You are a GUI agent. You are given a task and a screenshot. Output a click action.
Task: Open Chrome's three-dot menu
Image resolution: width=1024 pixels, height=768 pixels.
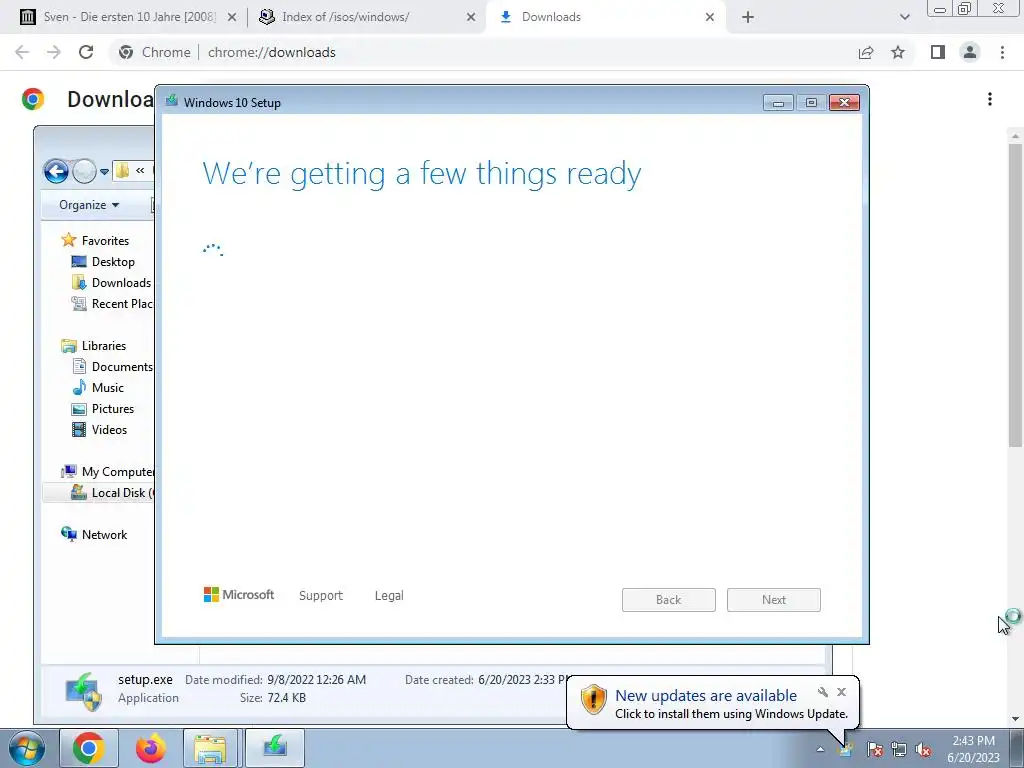pyautogui.click(x=1002, y=52)
